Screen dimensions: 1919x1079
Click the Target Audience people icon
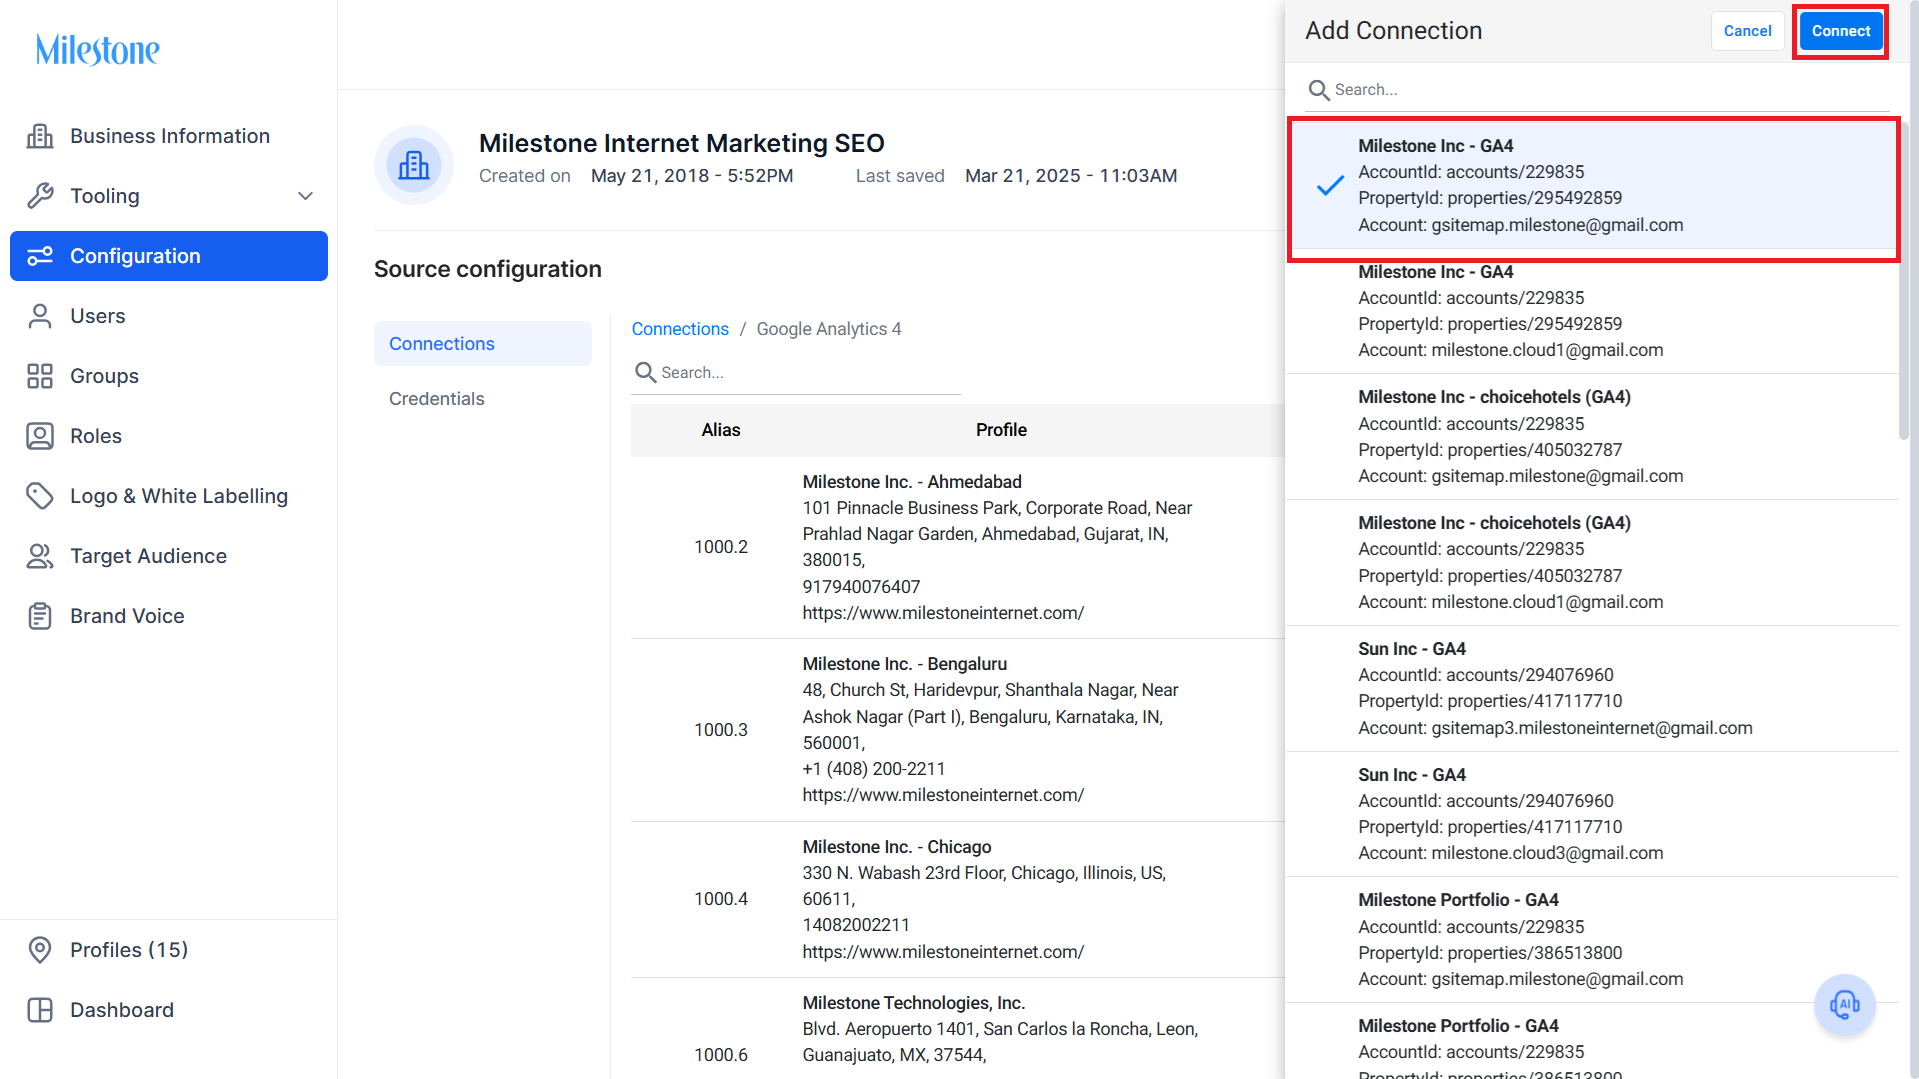pyautogui.click(x=40, y=556)
